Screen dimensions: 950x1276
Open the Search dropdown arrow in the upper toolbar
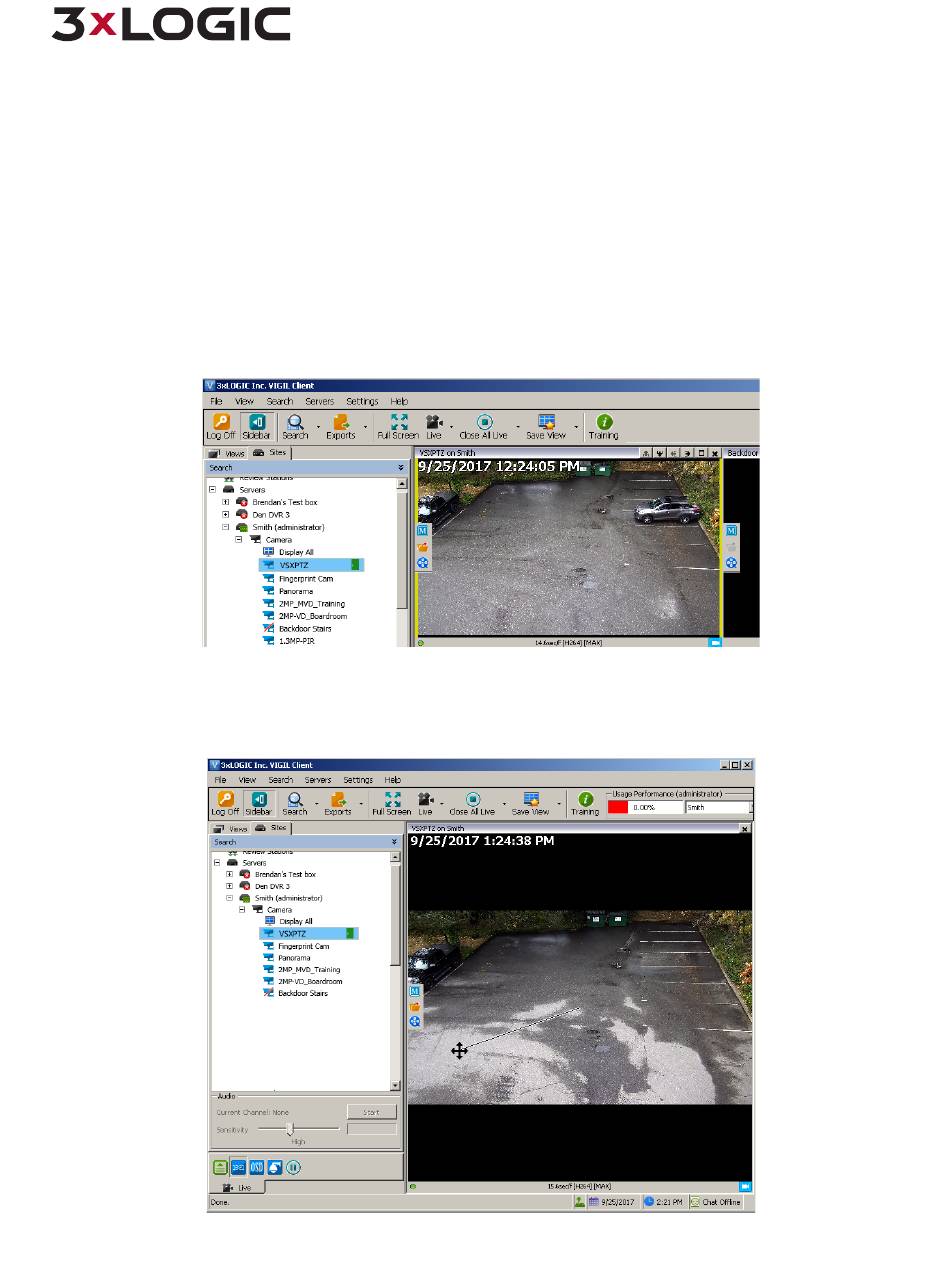[318, 428]
